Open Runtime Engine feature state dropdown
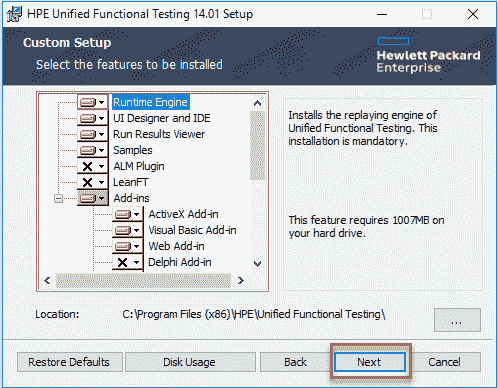Image resolution: width=498 pixels, height=388 pixels. [x=93, y=102]
